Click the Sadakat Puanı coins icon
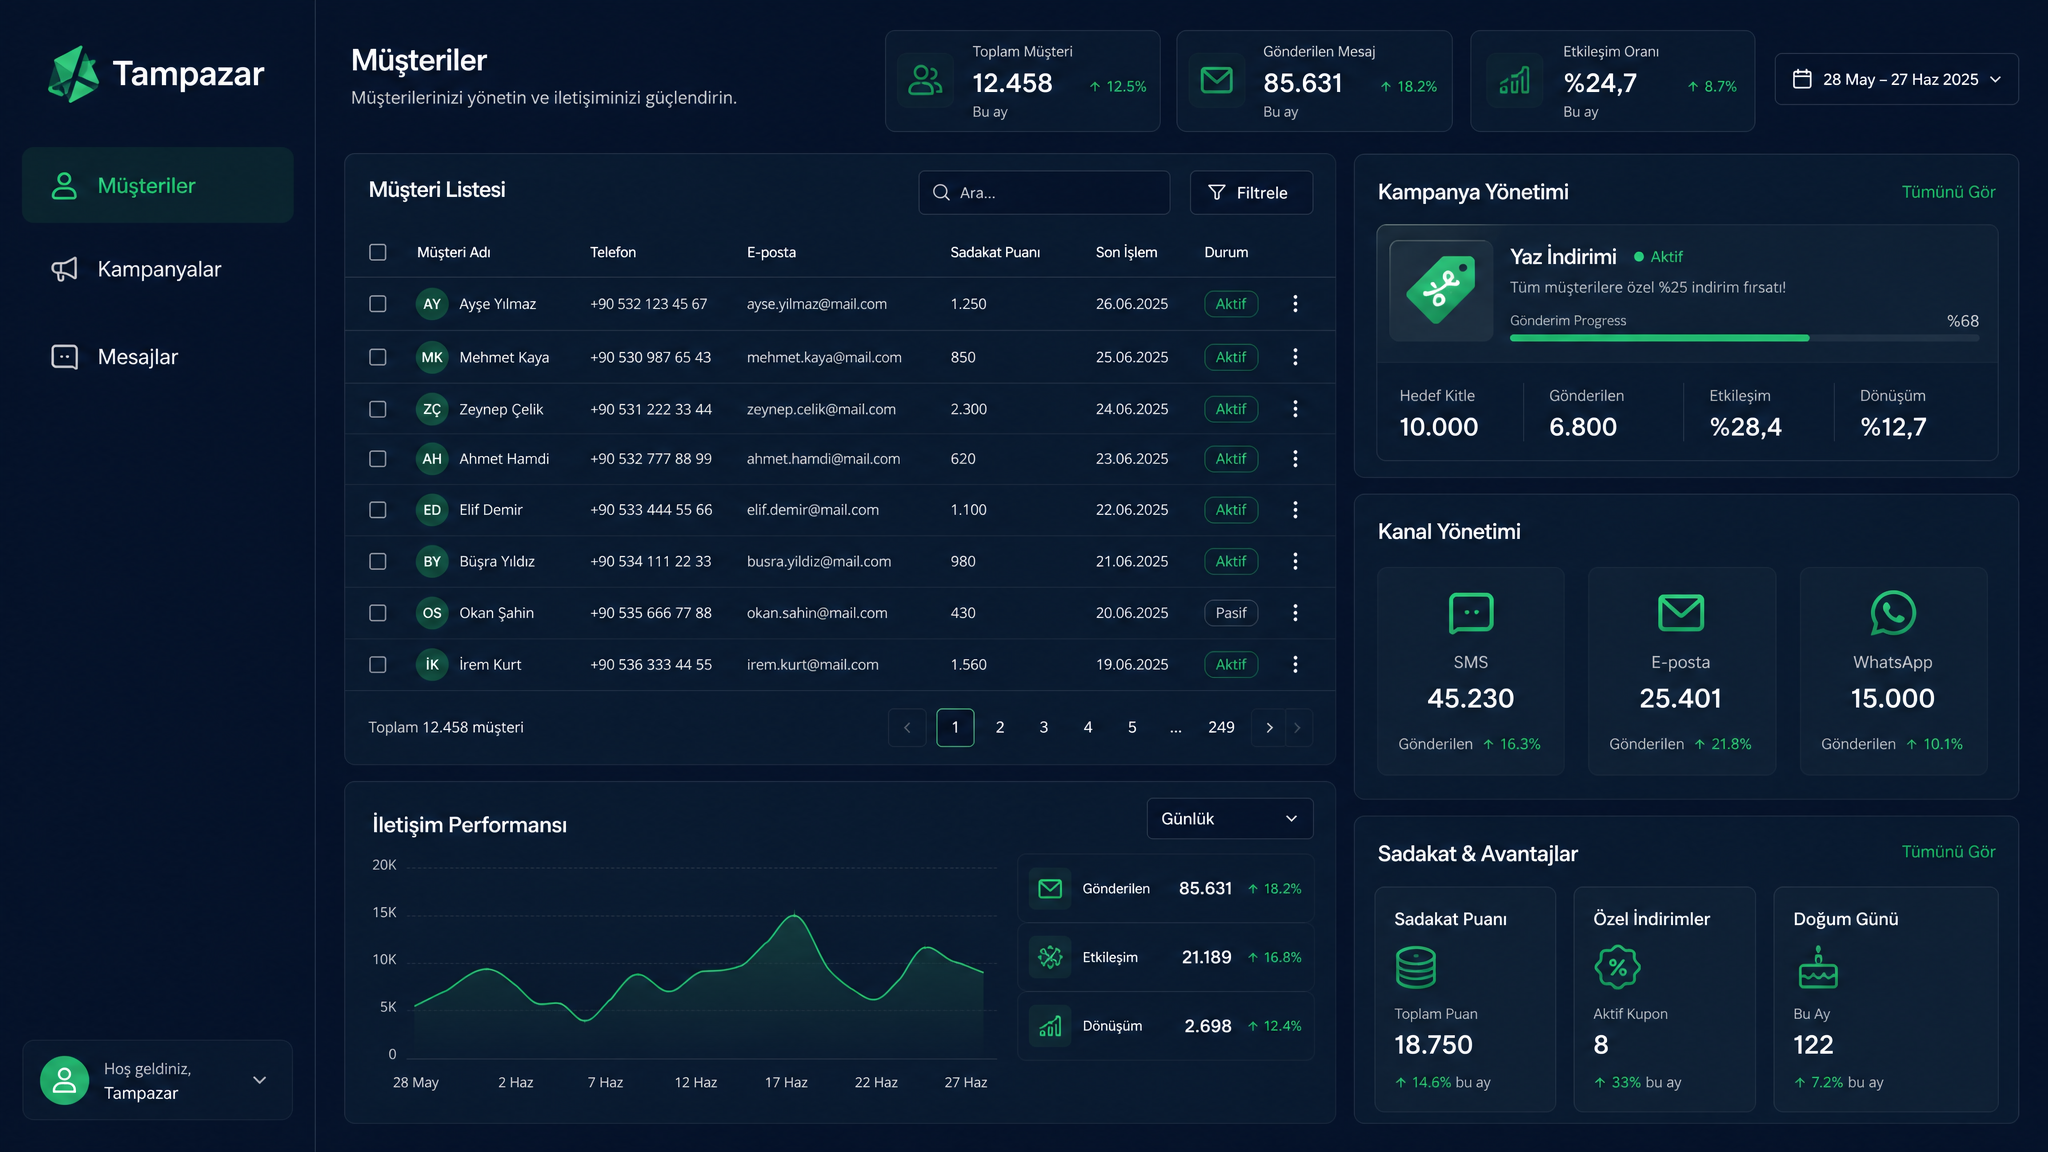2048x1152 pixels. 1415,967
